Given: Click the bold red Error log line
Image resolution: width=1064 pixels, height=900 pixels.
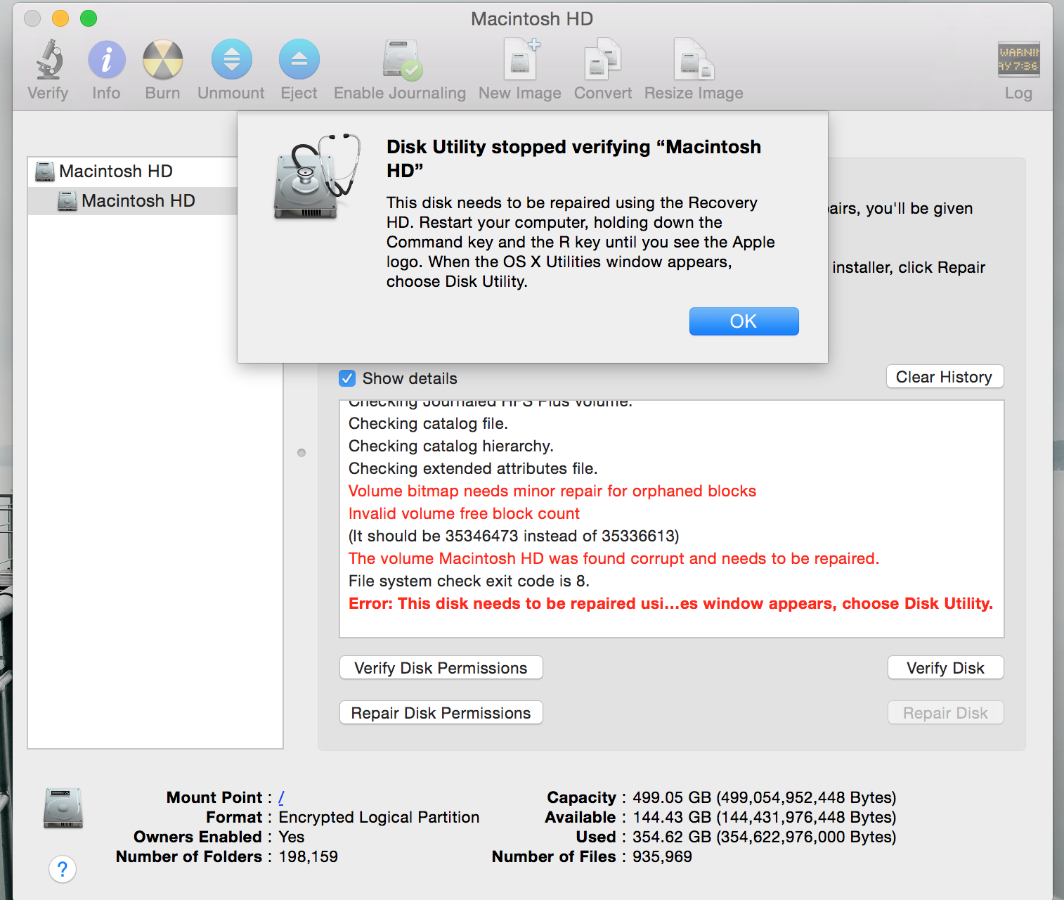Looking at the screenshot, I should point(670,603).
